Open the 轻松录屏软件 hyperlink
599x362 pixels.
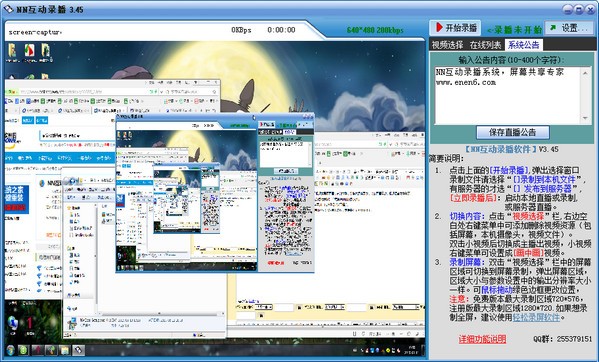tap(536, 317)
